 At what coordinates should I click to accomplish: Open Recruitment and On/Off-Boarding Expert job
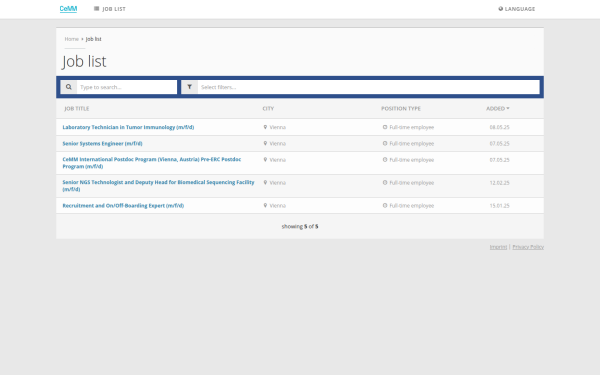point(123,206)
